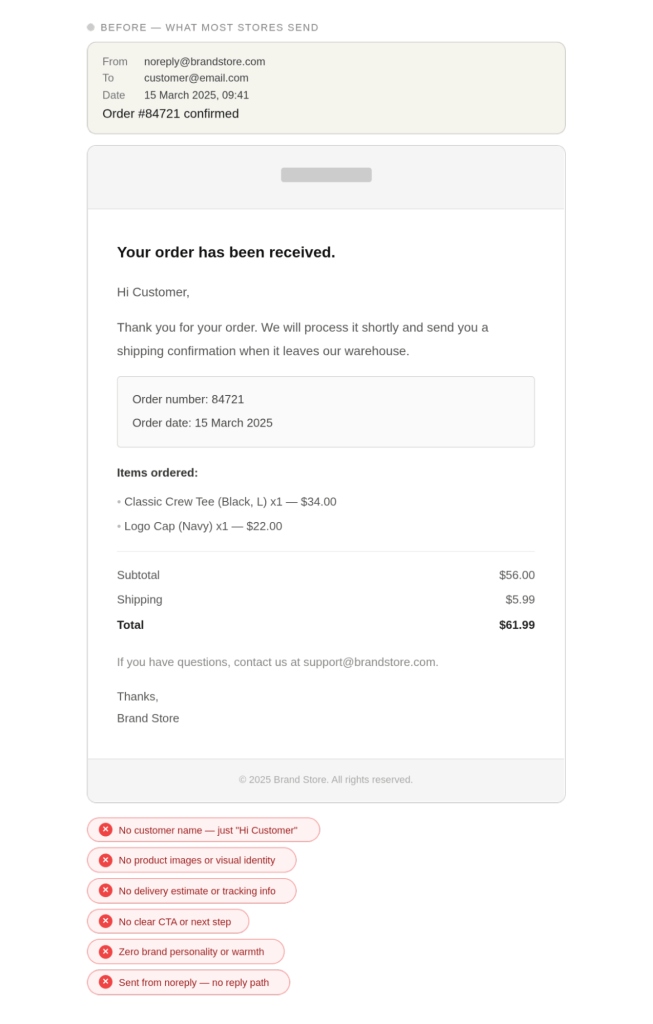The image size is (653, 1024).
Task: Click the gray logo placeholder in email header
Action: tap(326, 175)
